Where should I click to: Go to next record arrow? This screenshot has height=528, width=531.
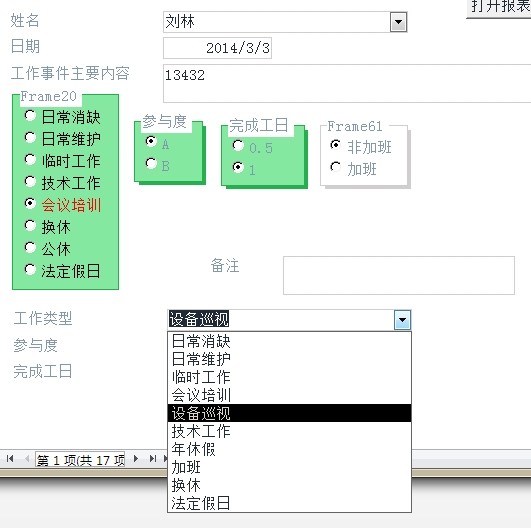(136, 459)
